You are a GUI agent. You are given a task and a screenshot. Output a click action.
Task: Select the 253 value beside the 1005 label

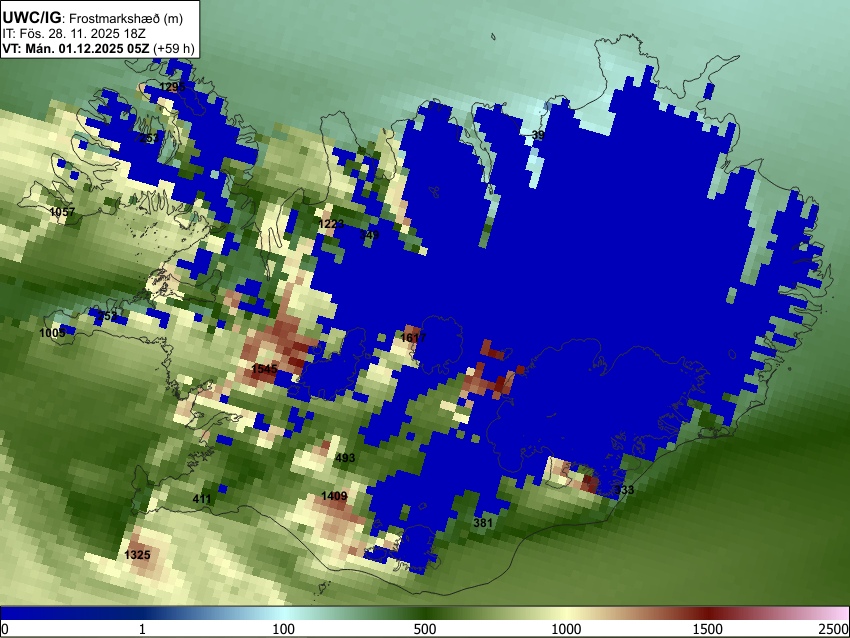point(107,315)
